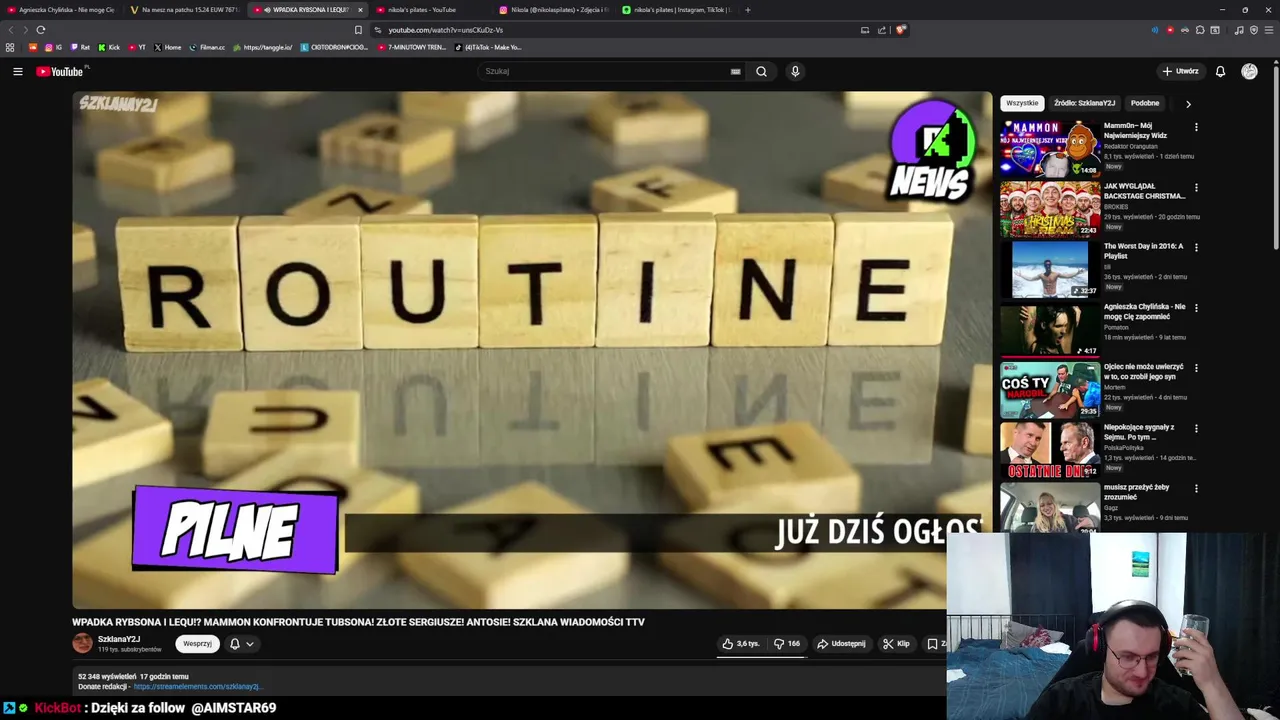Open JAK WYGLĄDAŁ BACKSTAGE thumbnail
This screenshot has width=1280, height=720.
(1050, 208)
